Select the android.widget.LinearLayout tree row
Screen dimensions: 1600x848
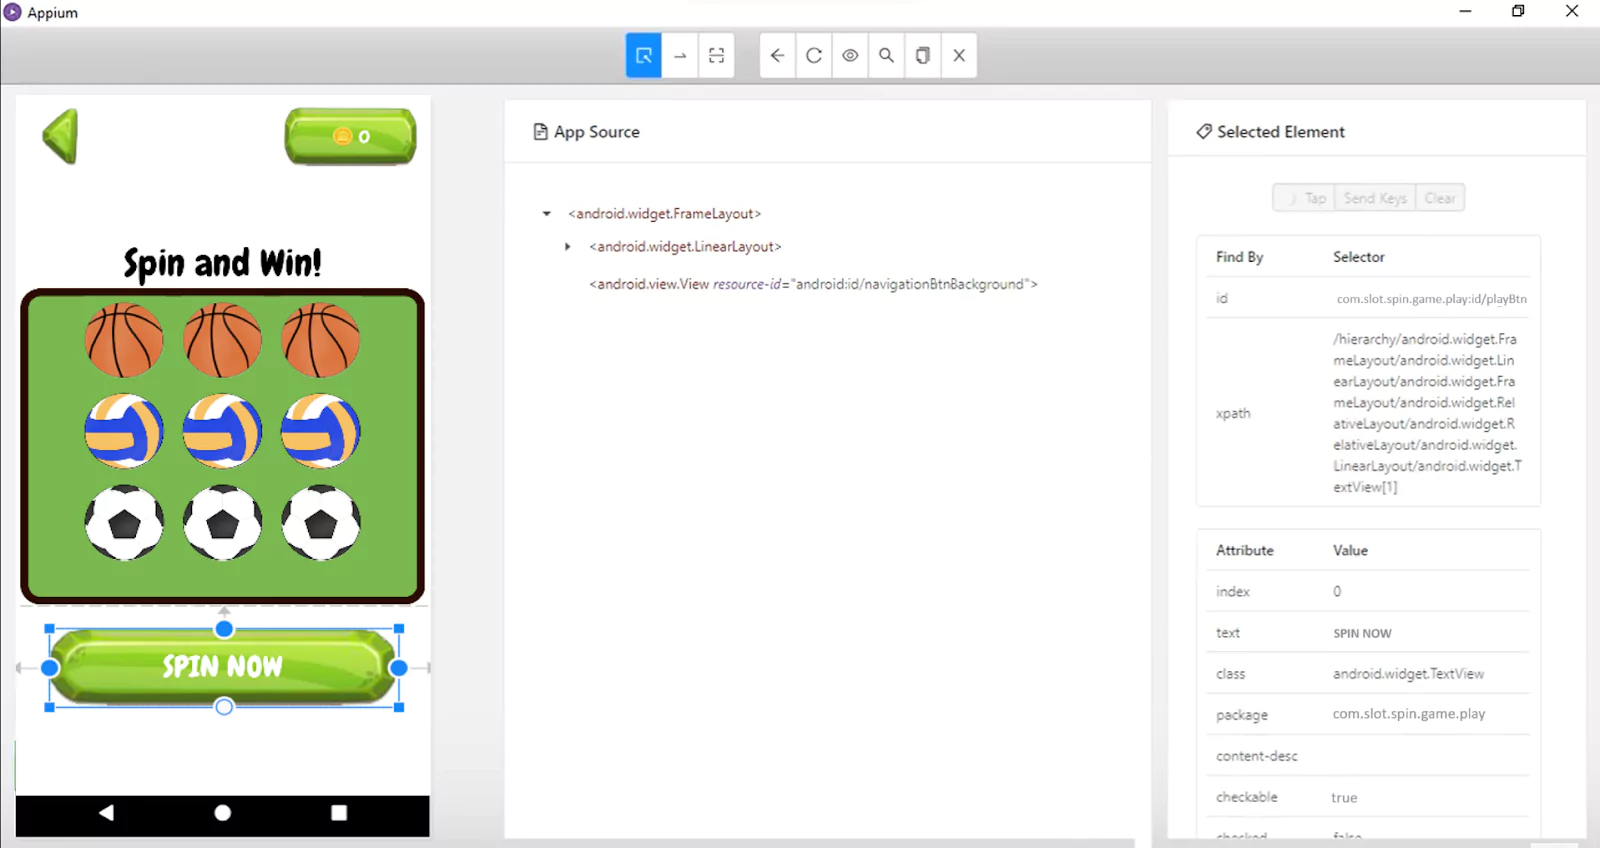[685, 247]
